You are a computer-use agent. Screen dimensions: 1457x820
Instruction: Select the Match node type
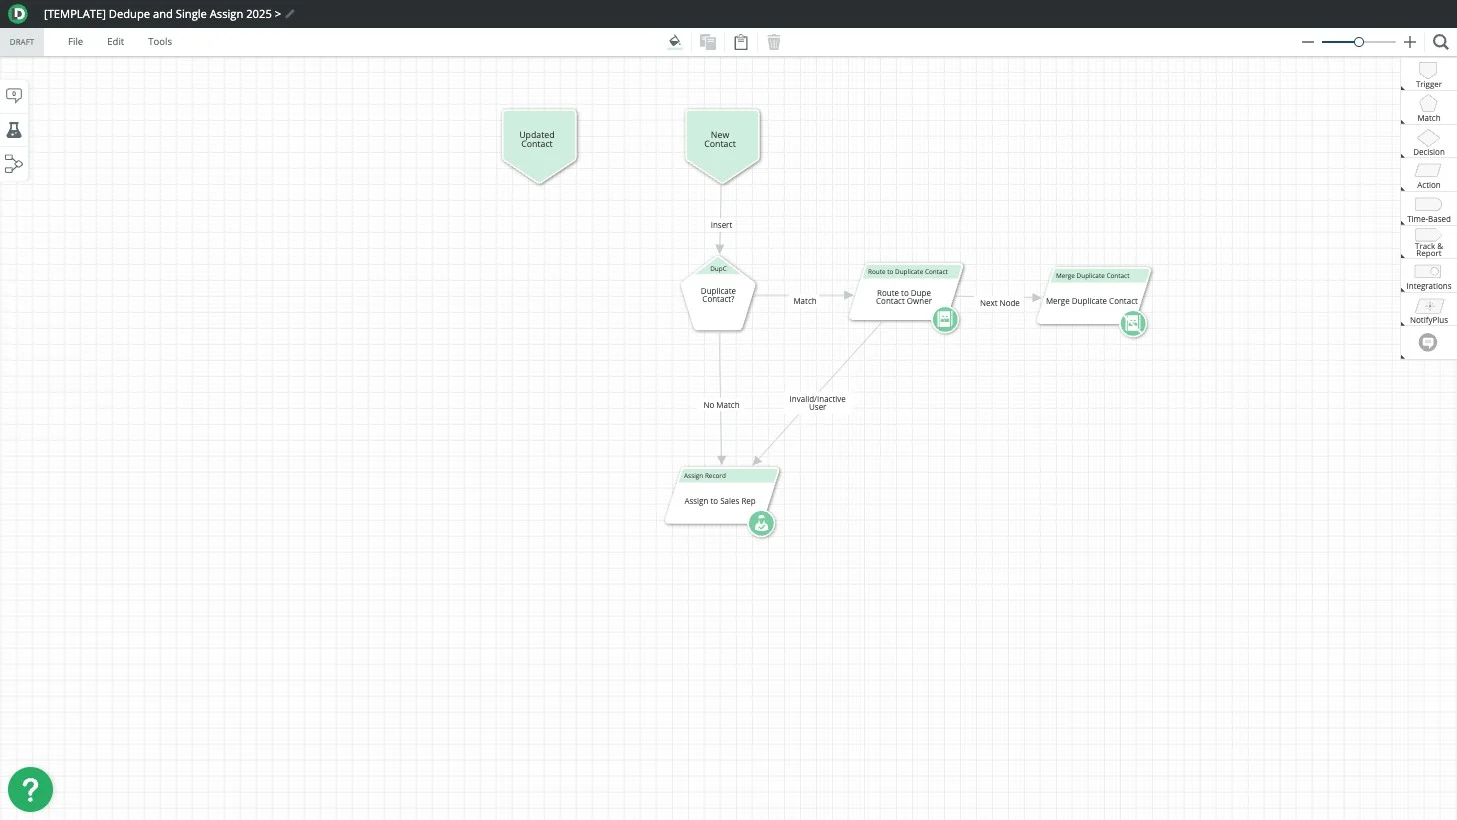click(x=1428, y=109)
